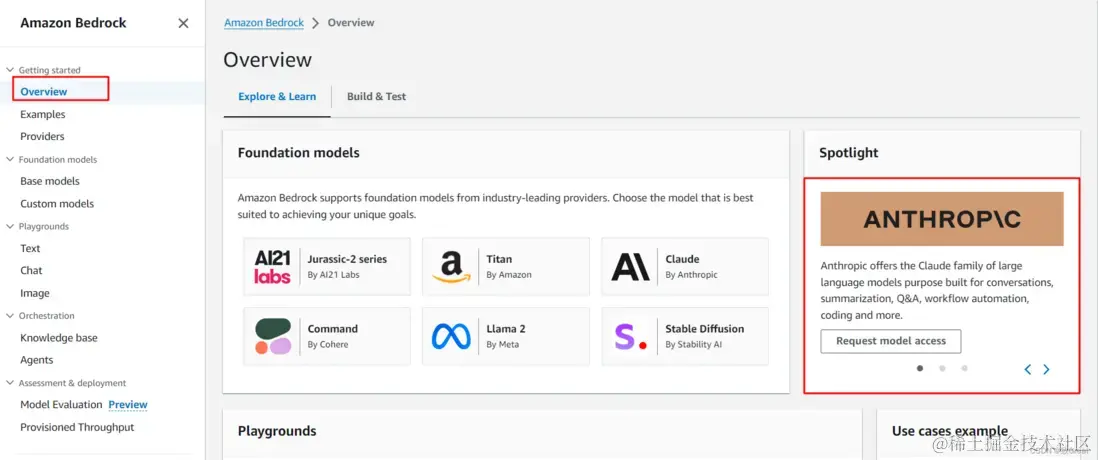Switch to the Build & Test tab
Image resolution: width=1098 pixels, height=460 pixels.
(x=376, y=97)
